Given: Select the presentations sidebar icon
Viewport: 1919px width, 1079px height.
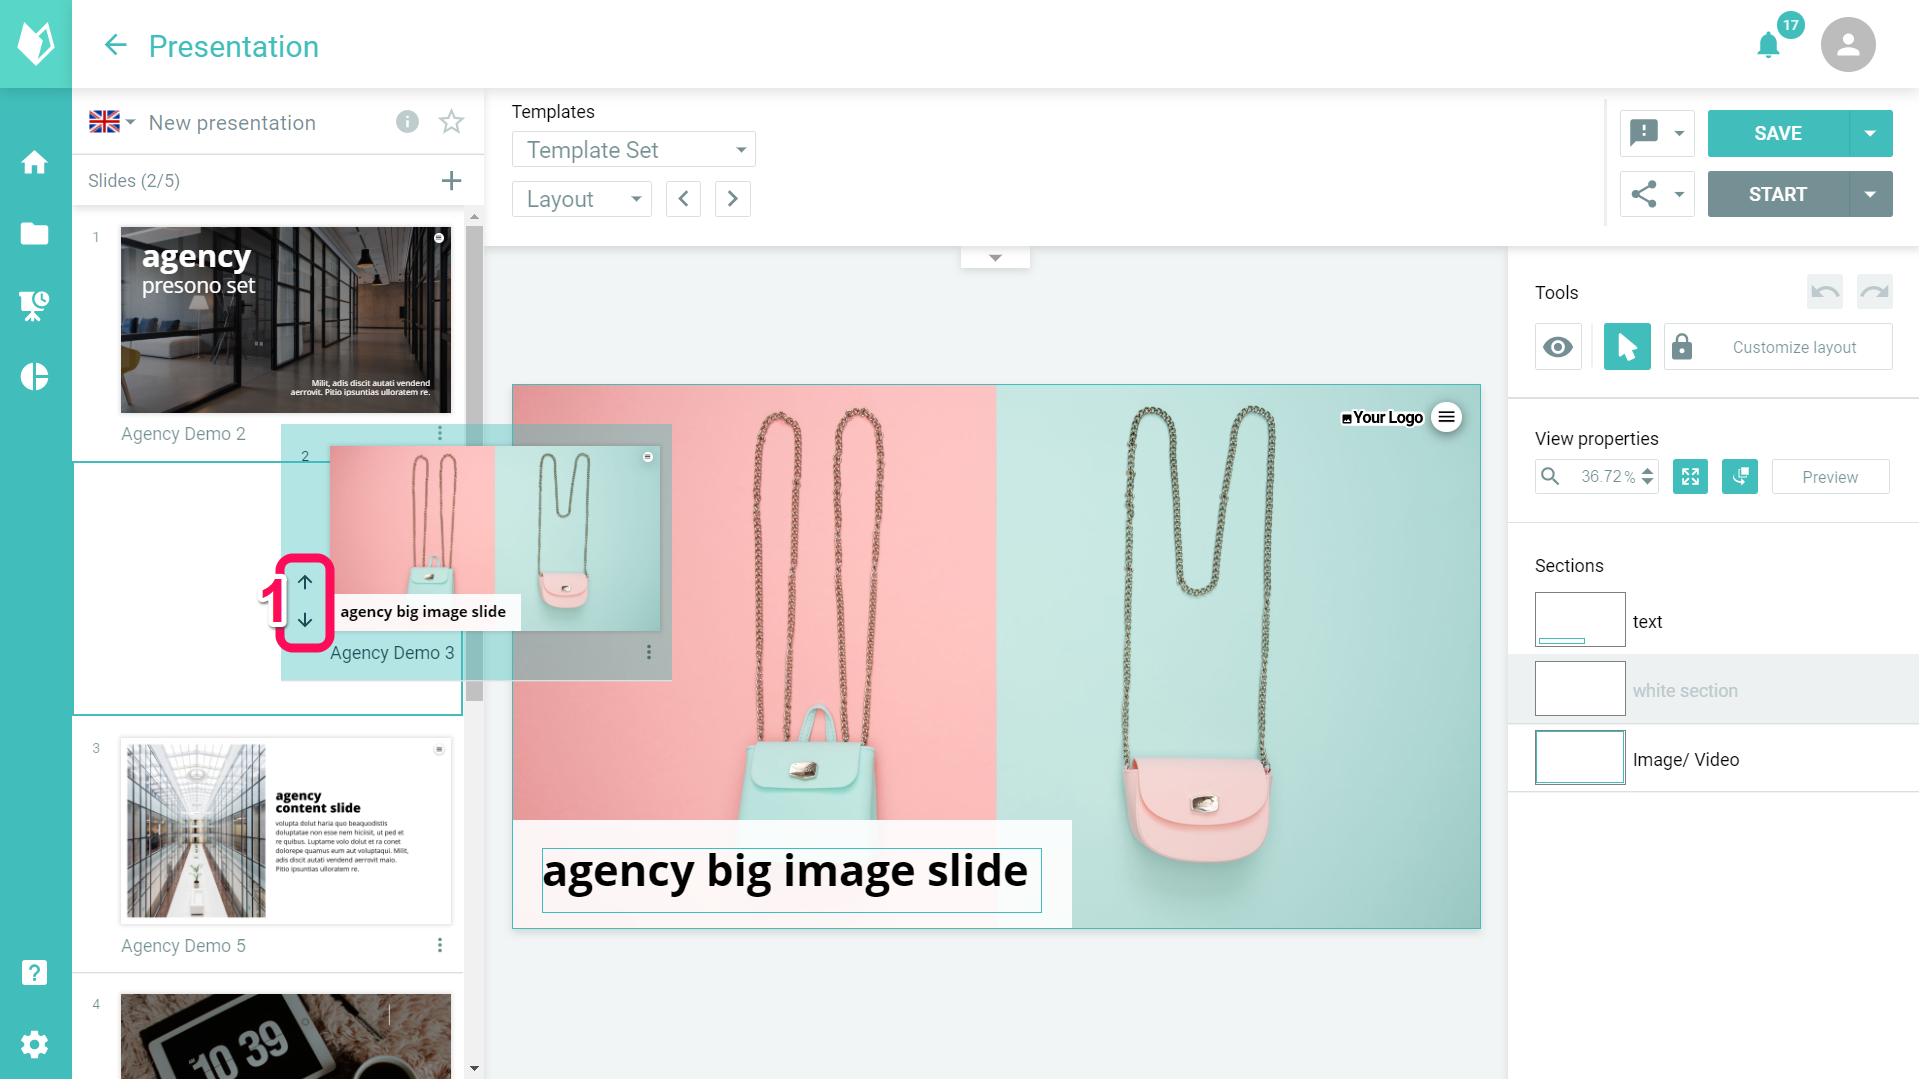Looking at the screenshot, I should tap(35, 305).
